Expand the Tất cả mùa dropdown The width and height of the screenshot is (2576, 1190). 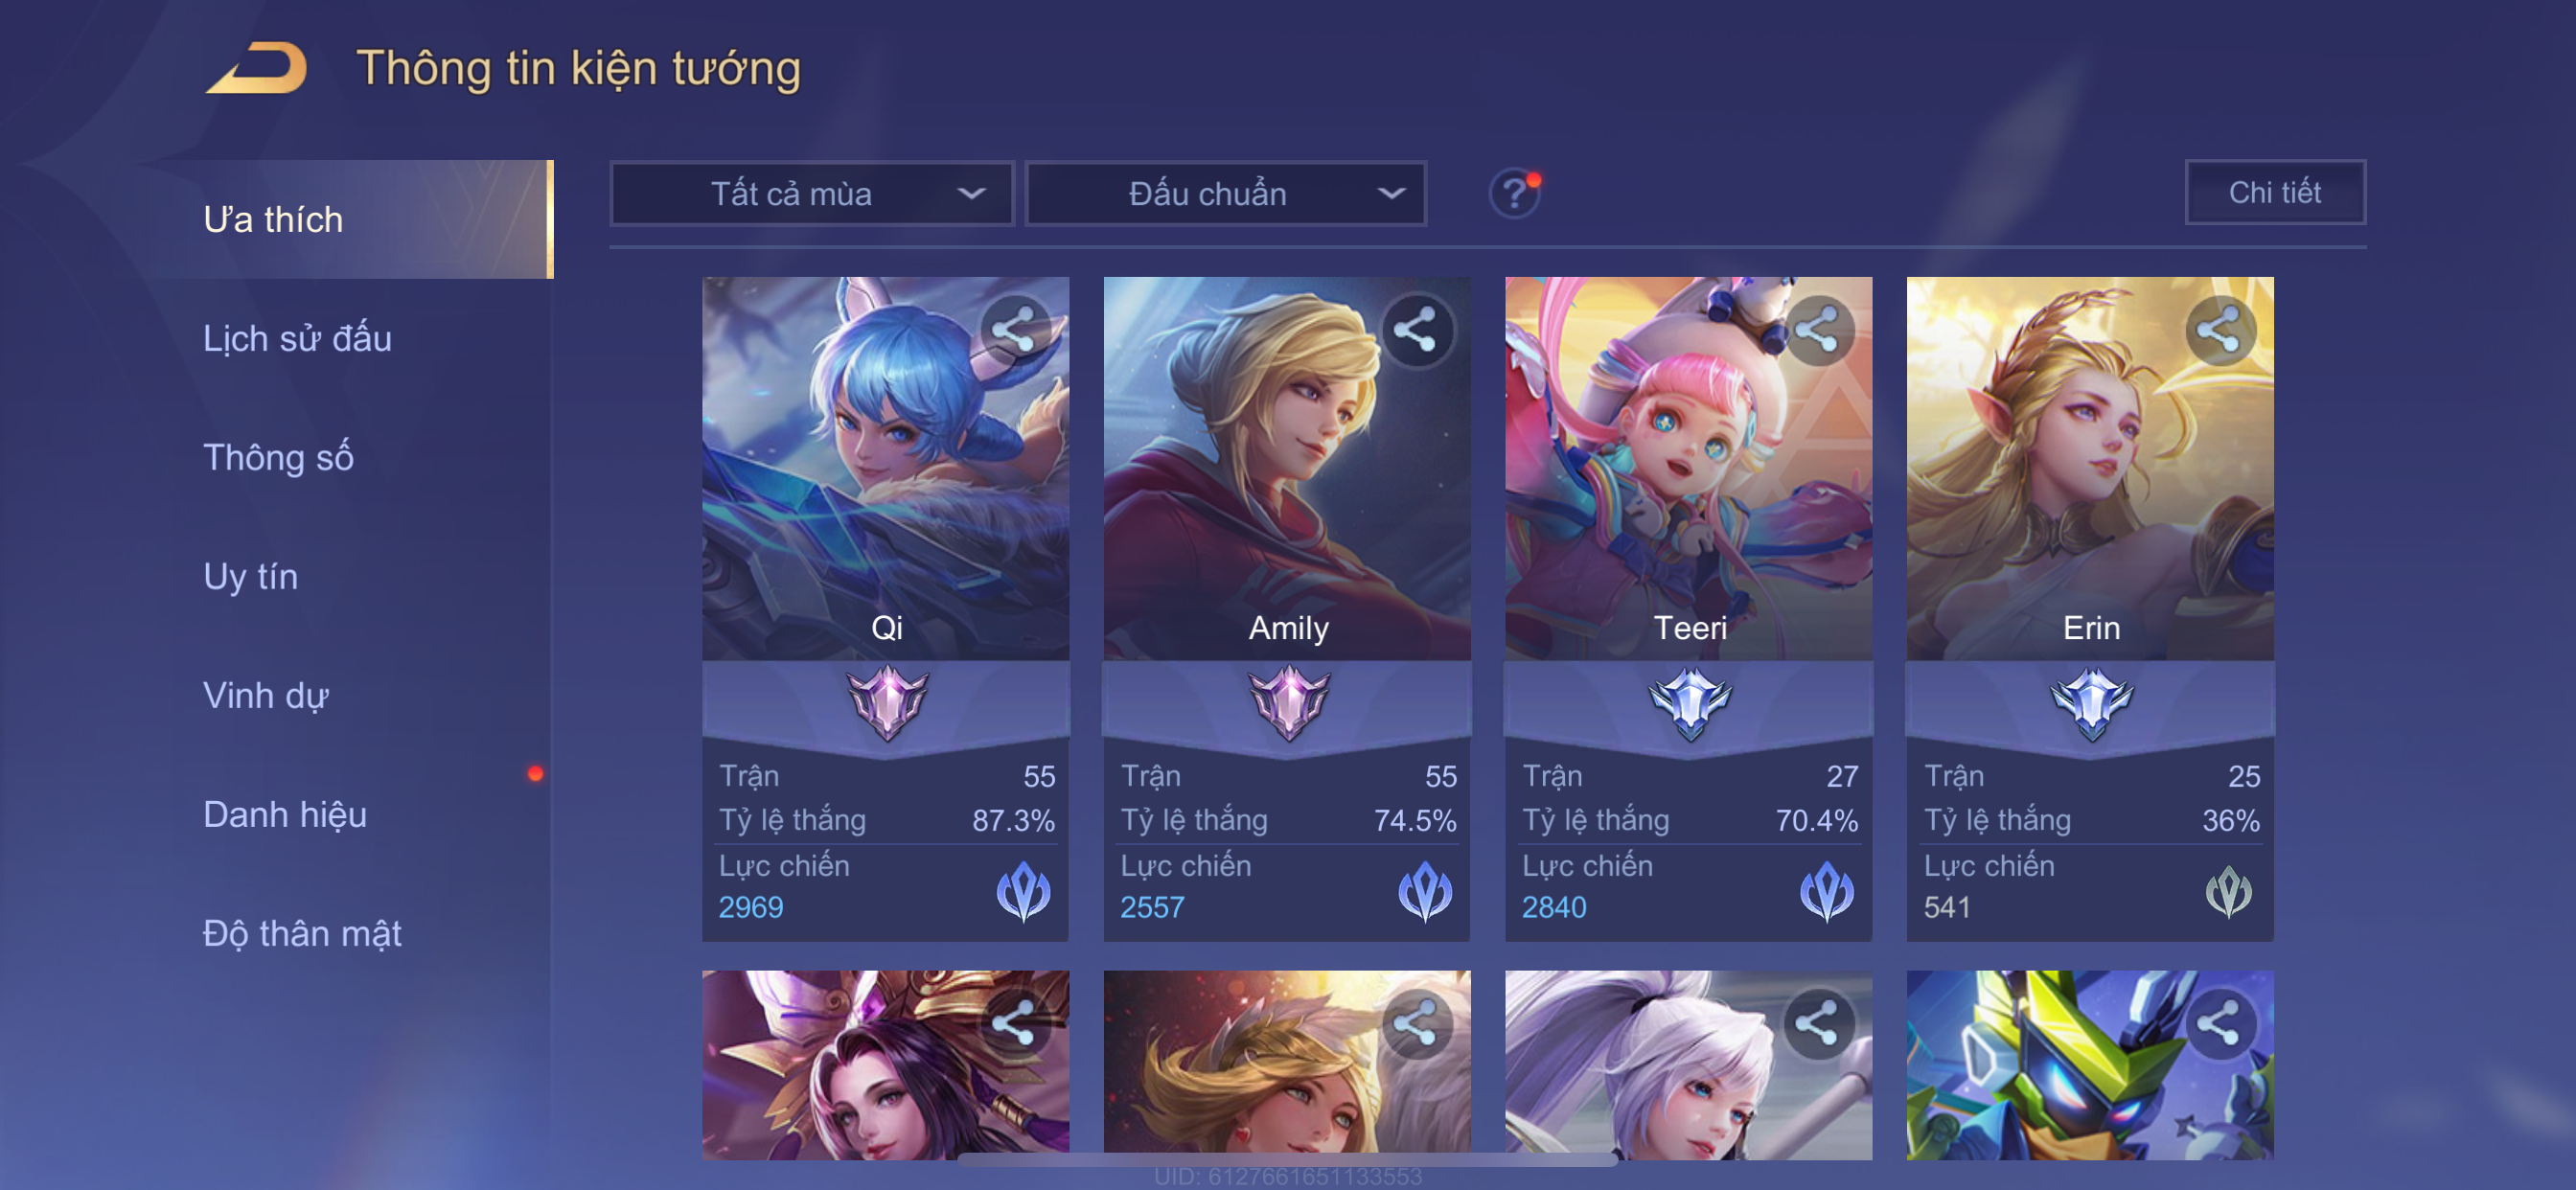coord(812,194)
